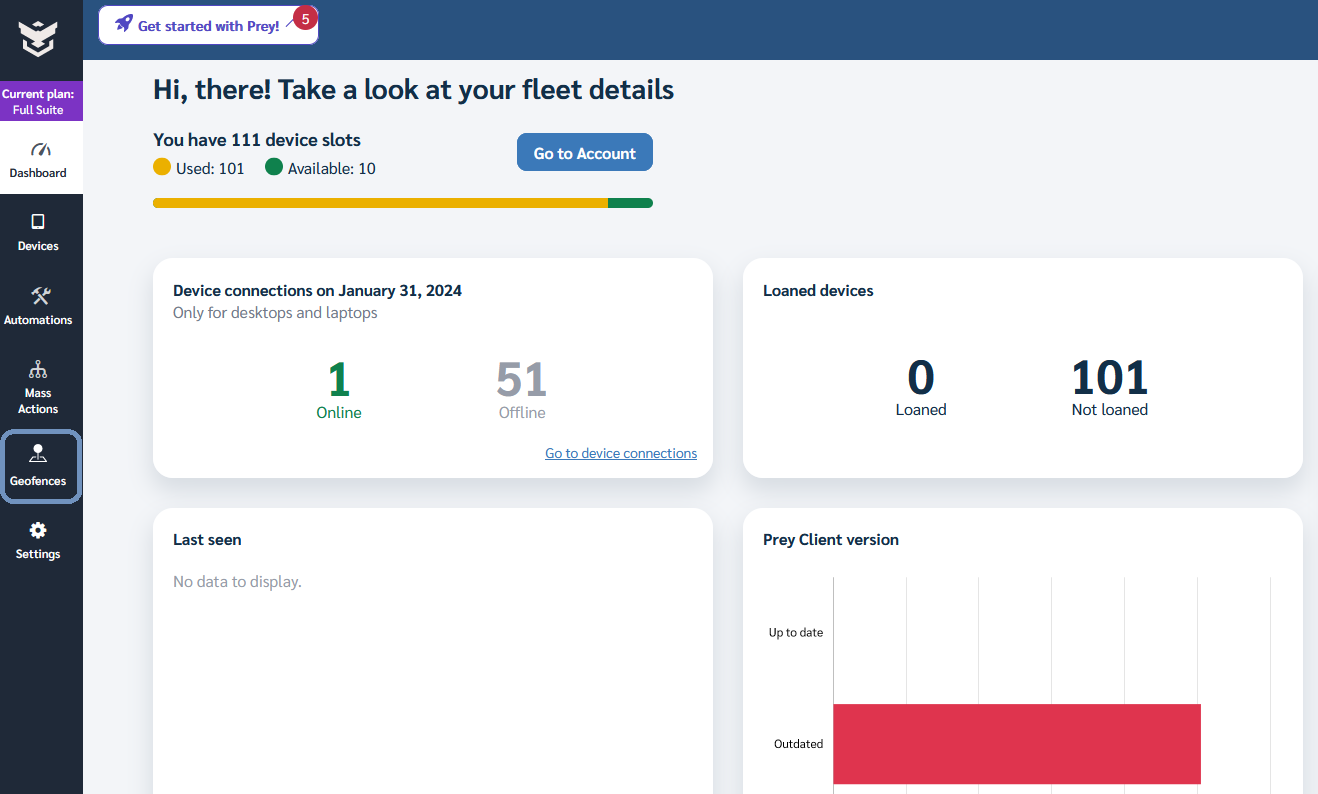
Task: Click Device connections on January 31, 2024 heading
Action: tap(317, 291)
